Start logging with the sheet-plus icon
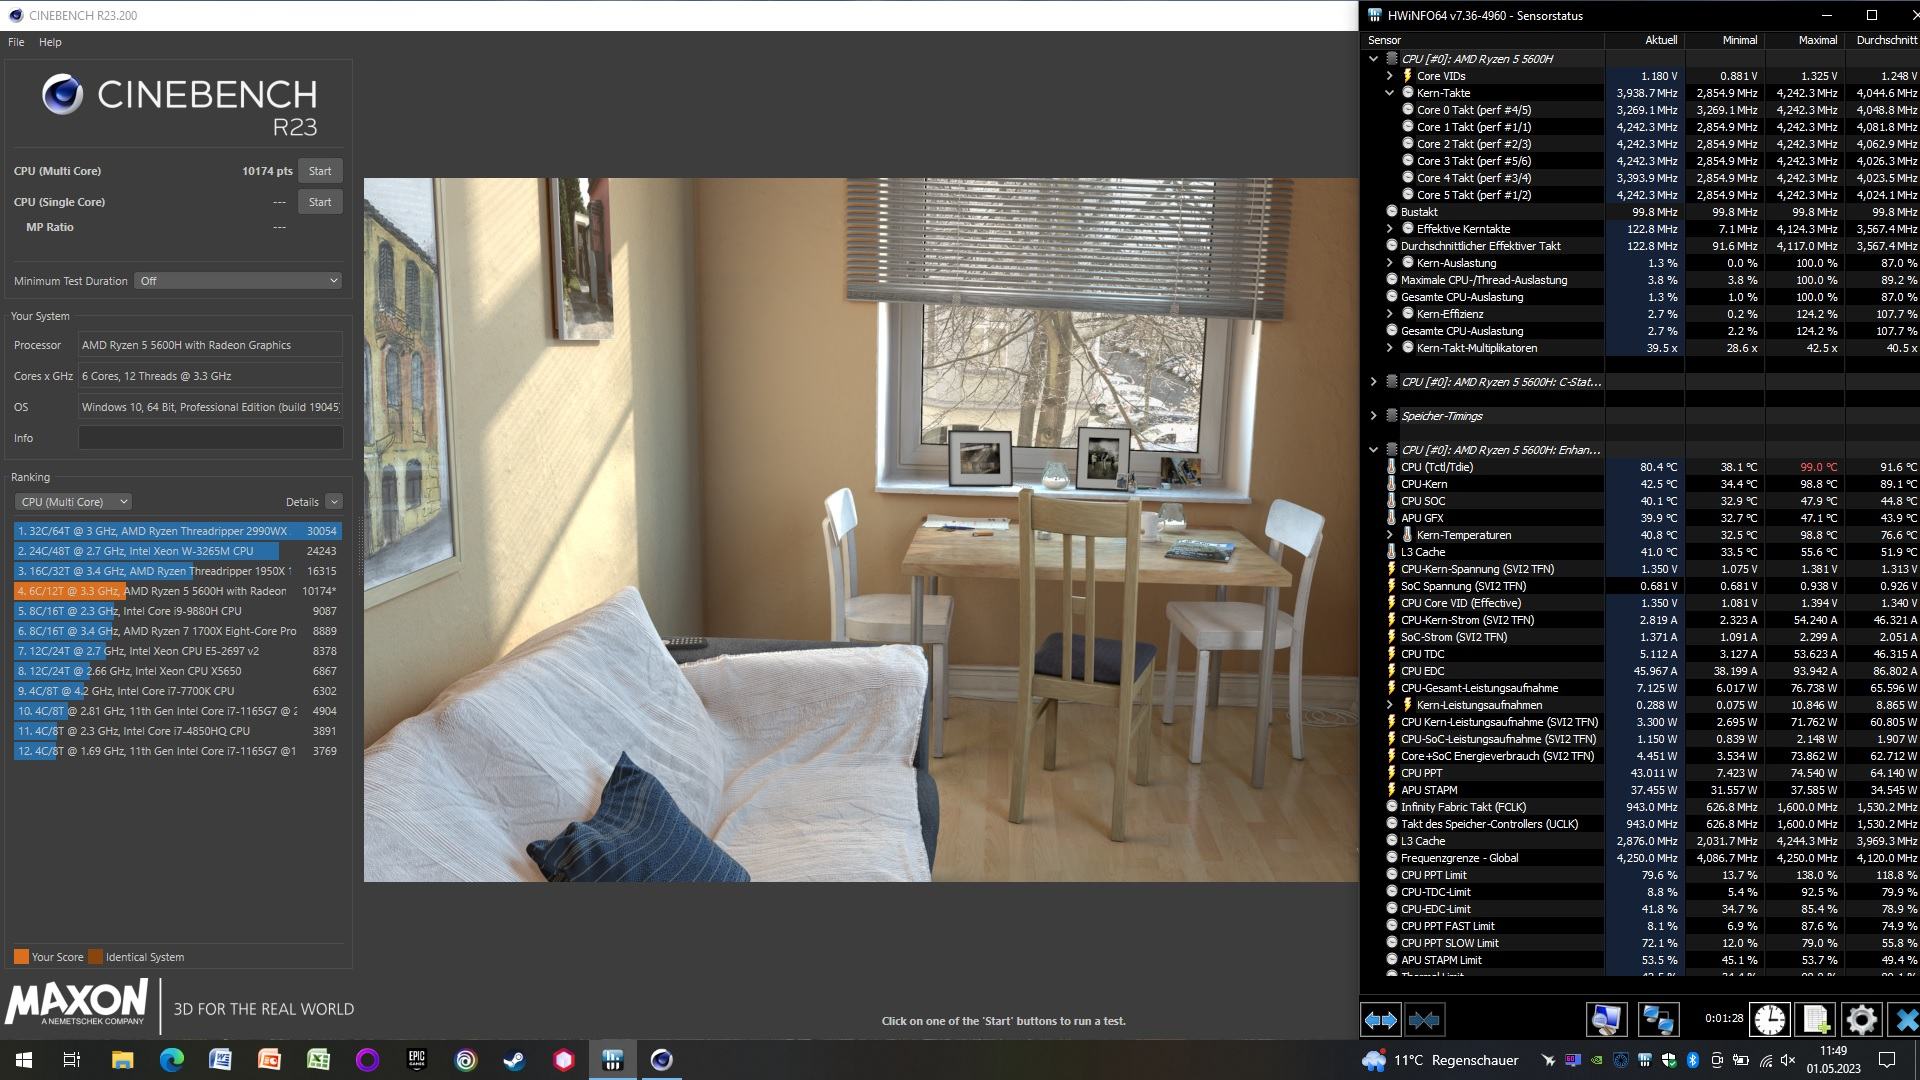 click(x=1815, y=1020)
